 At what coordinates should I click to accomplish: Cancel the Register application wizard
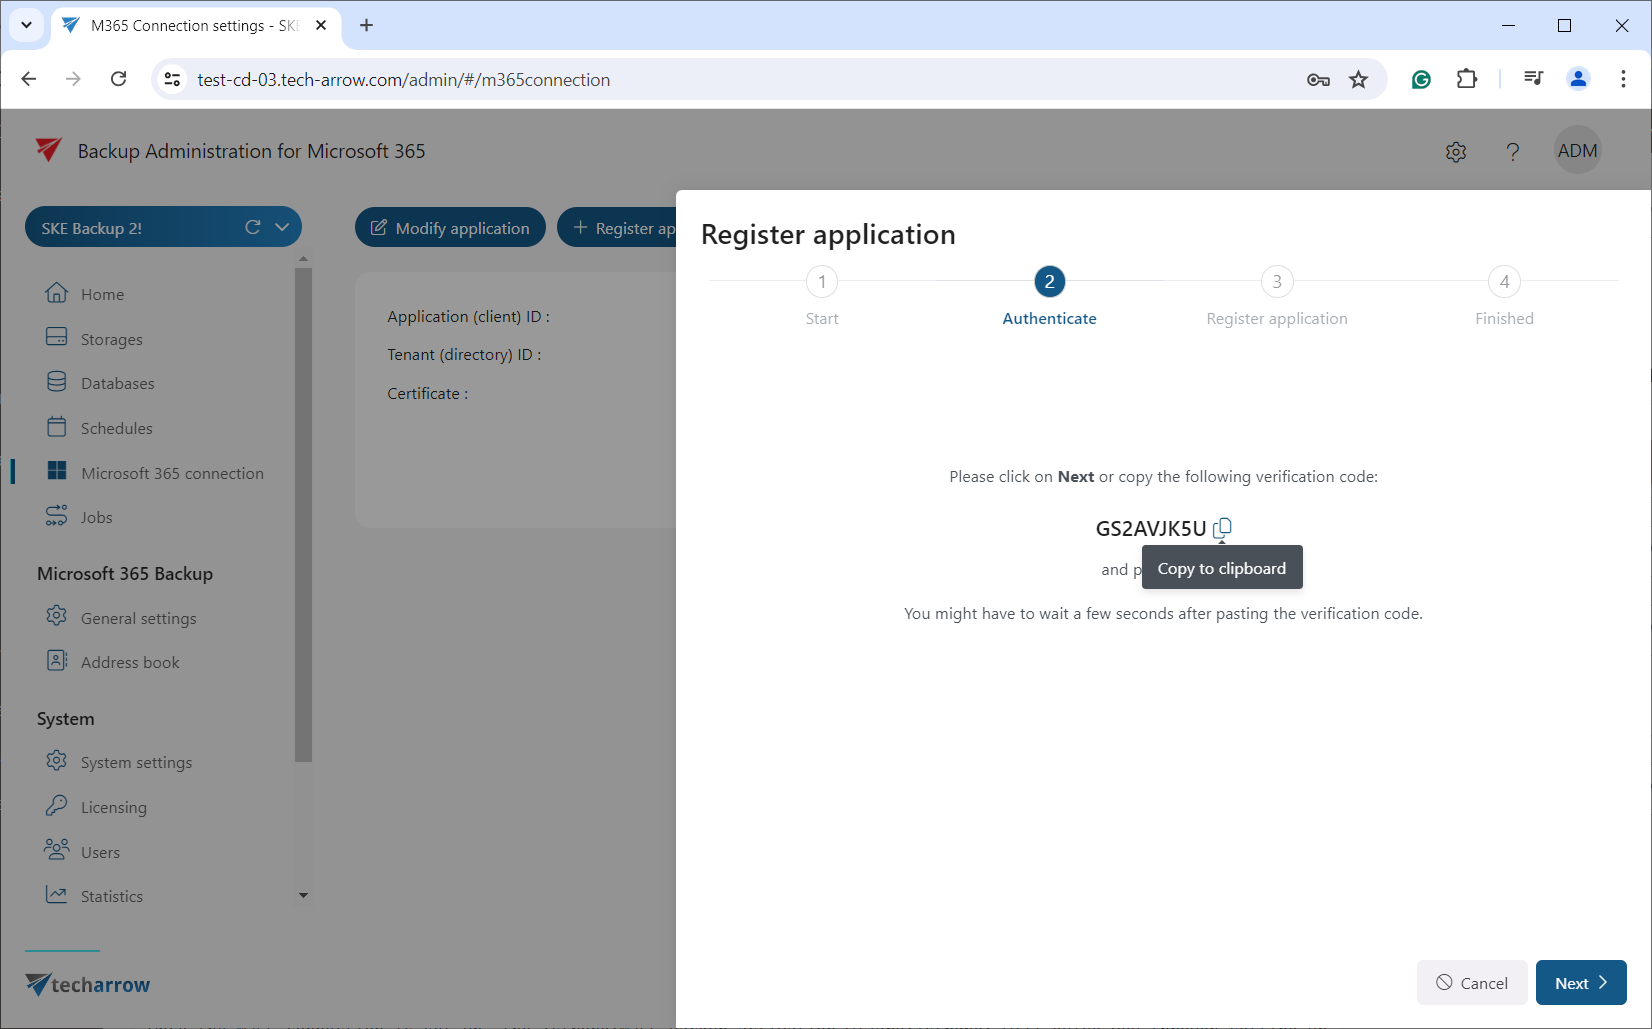pyautogui.click(x=1472, y=983)
